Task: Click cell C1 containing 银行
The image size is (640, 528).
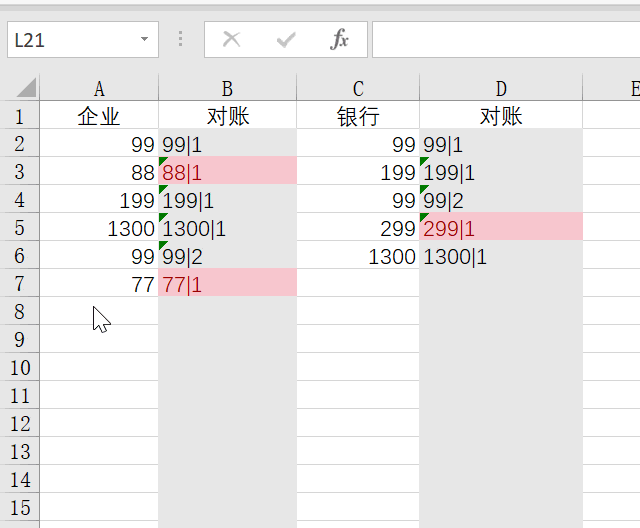Action: (358, 115)
